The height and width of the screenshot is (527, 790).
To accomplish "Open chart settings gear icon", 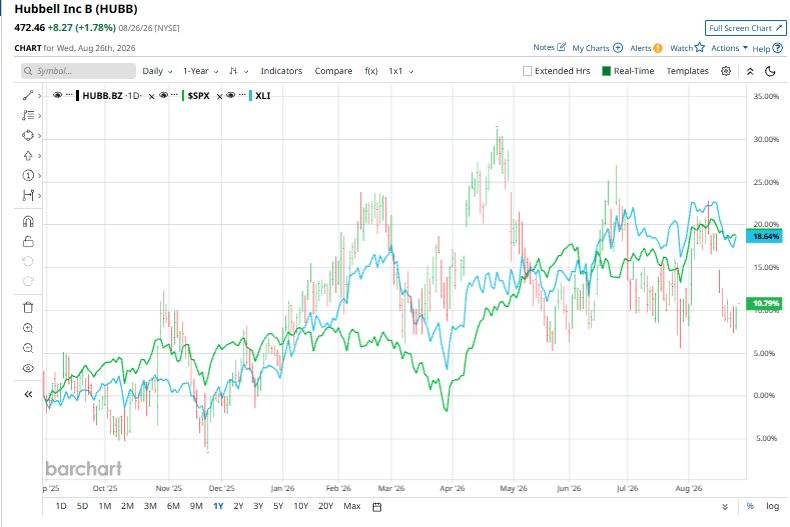I will [726, 71].
